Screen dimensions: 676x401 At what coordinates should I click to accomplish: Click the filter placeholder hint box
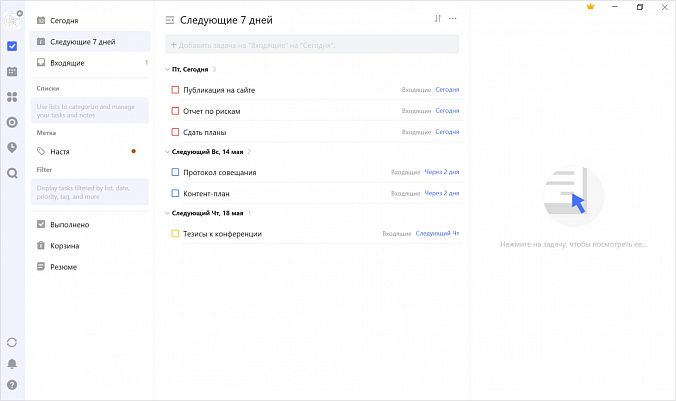coord(90,192)
